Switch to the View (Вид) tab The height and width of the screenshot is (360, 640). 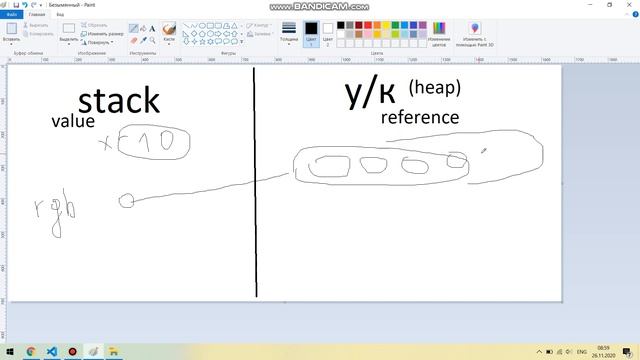pos(60,14)
